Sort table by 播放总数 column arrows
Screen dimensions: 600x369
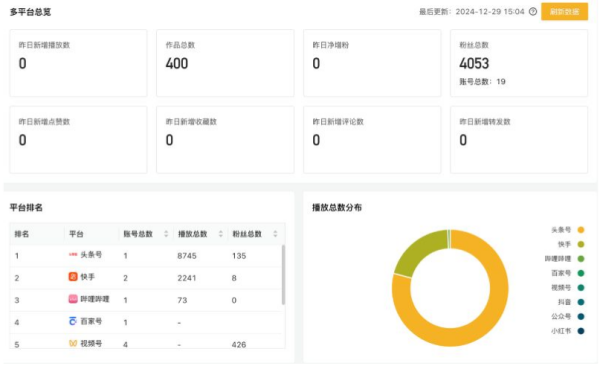[x=220, y=234]
